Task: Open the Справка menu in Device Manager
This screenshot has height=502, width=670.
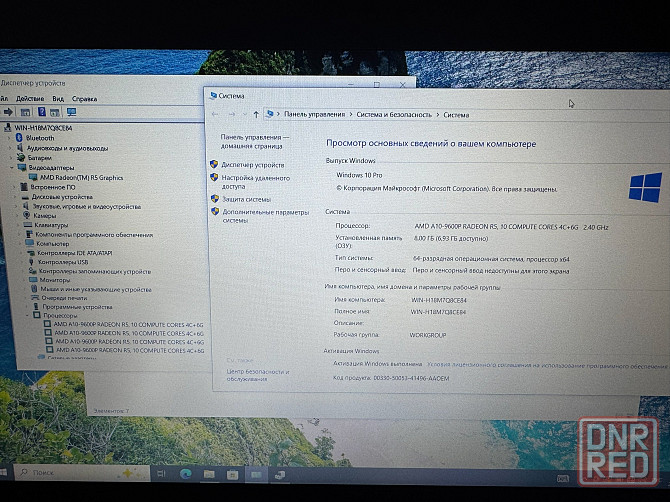Action: [84, 99]
